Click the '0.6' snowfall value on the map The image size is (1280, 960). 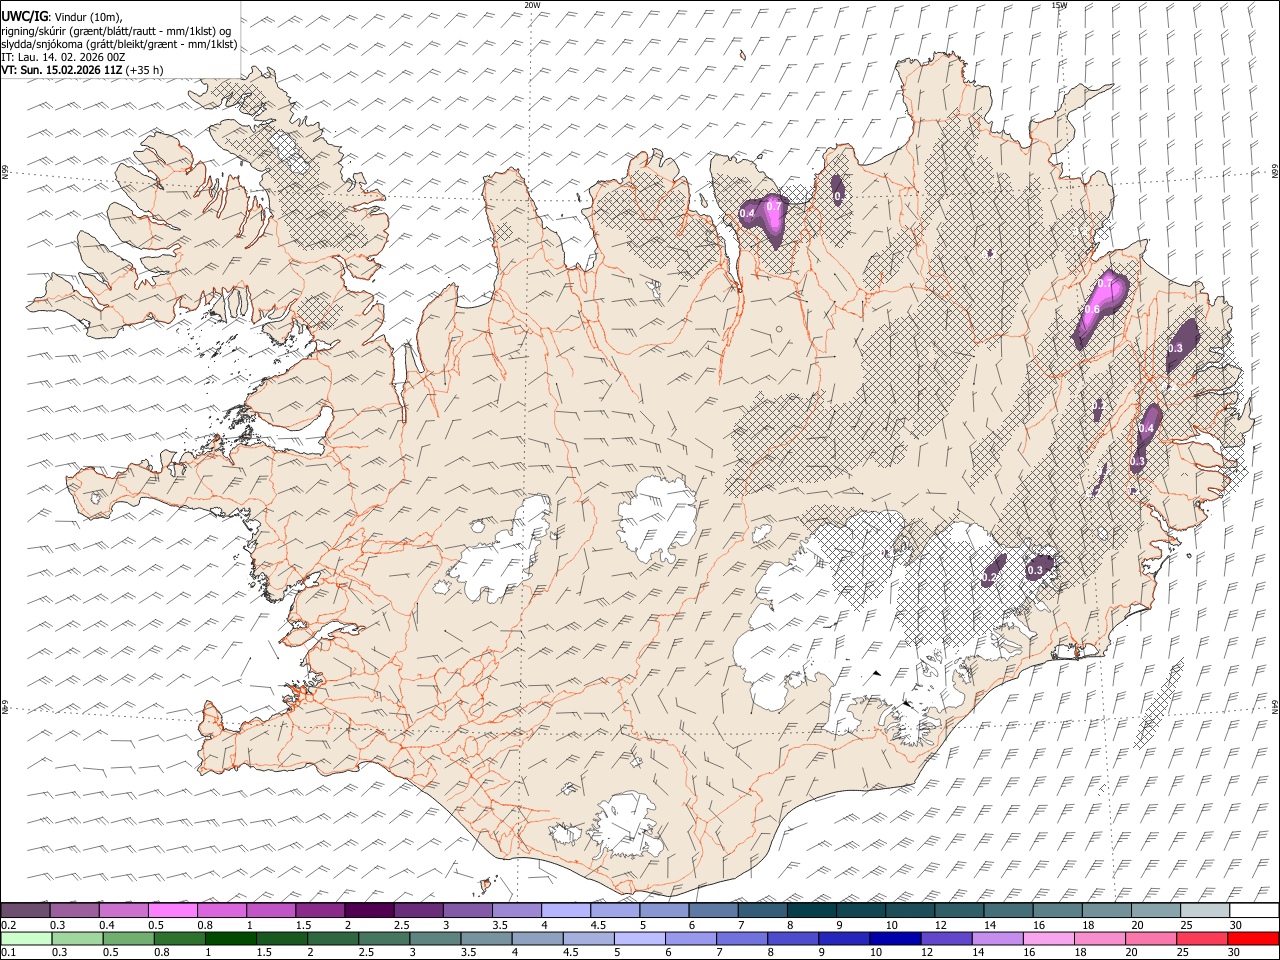click(1092, 310)
